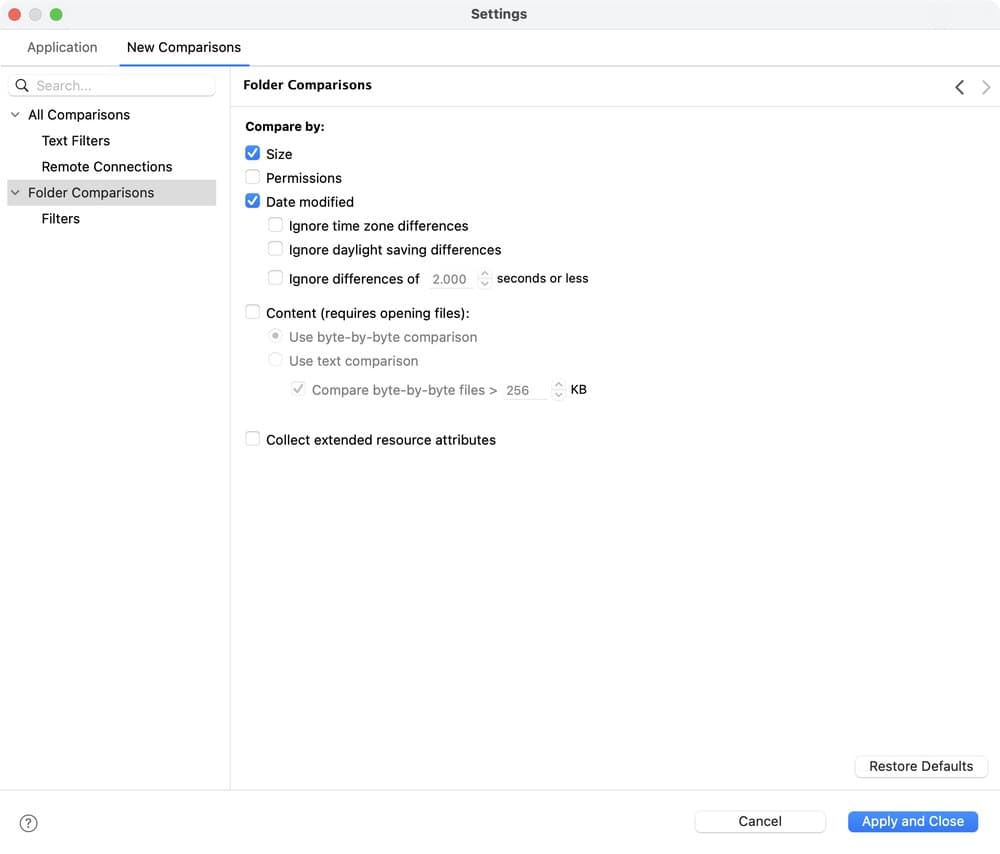Click the 2.000 seconds value field
This screenshot has width=1000, height=854.
450,279
